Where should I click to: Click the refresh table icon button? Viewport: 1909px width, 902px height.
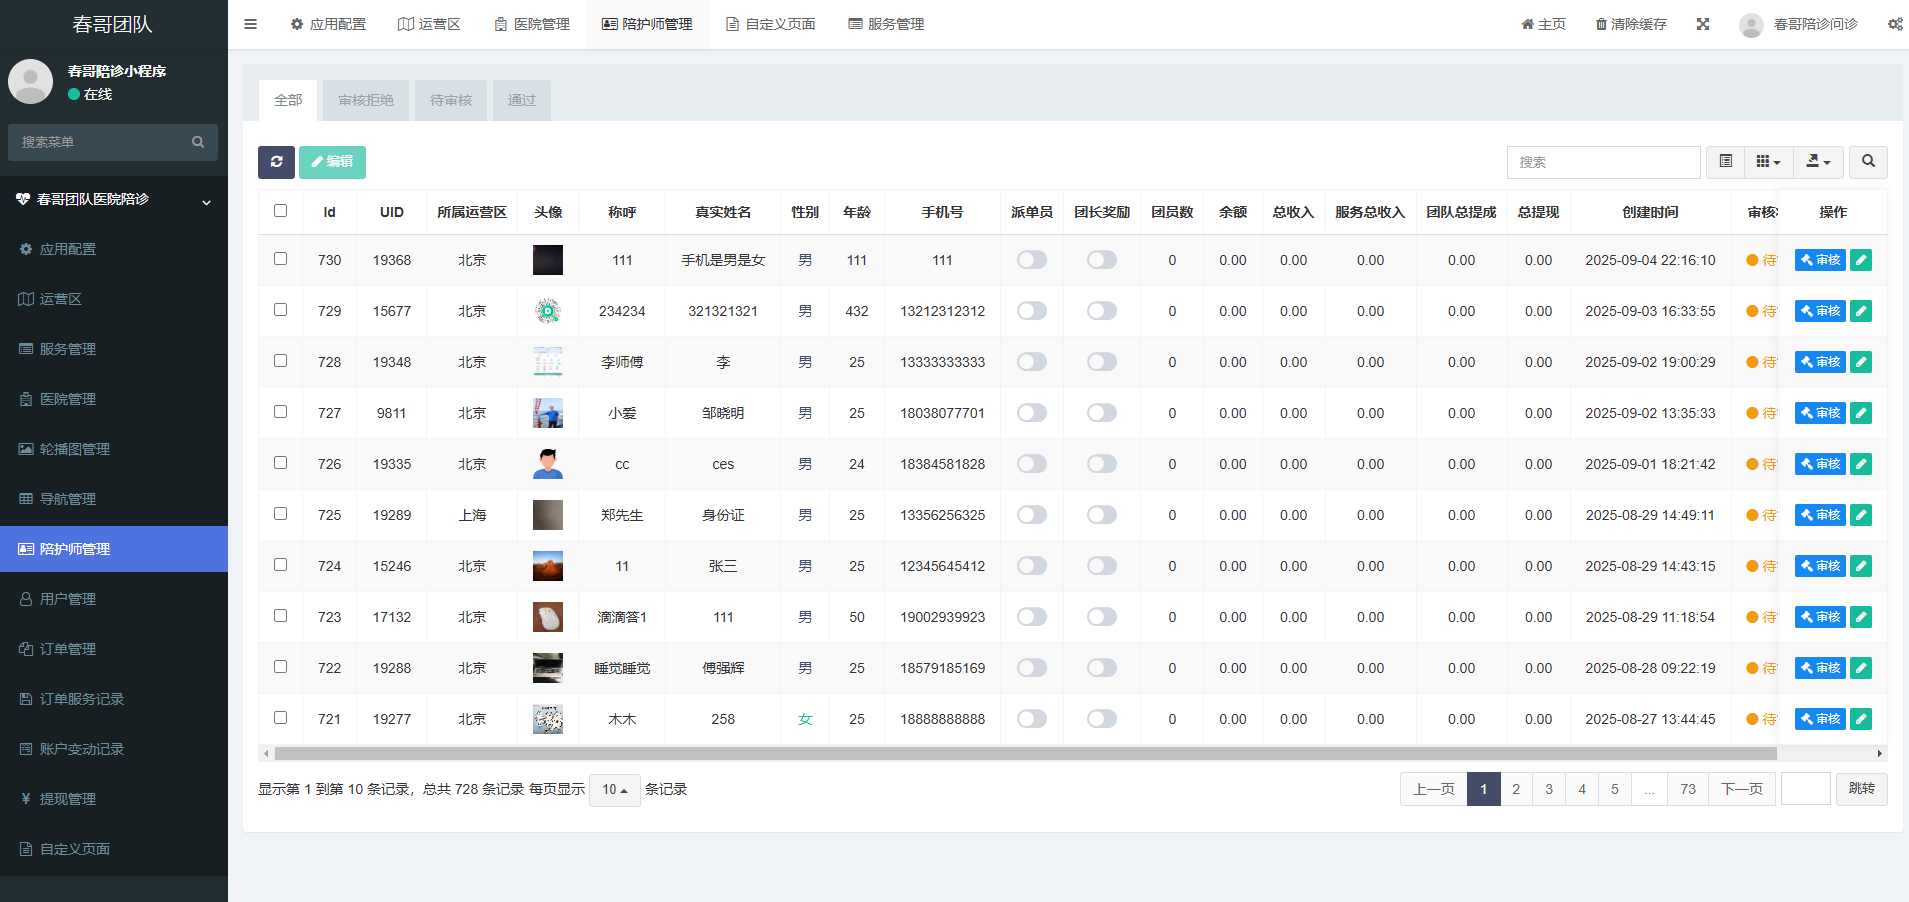(x=276, y=162)
